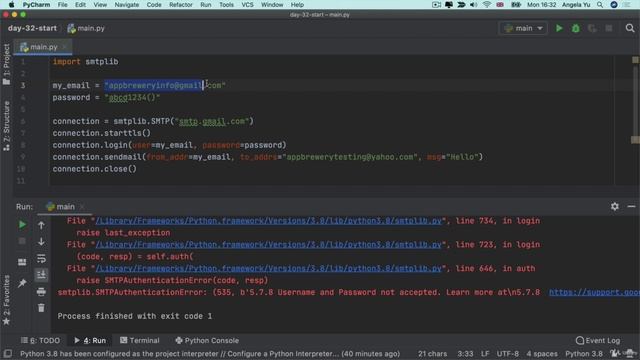Viewport: 640px width, 360px height.
Task: Change line separator LF in status bar
Action: (x=485, y=354)
